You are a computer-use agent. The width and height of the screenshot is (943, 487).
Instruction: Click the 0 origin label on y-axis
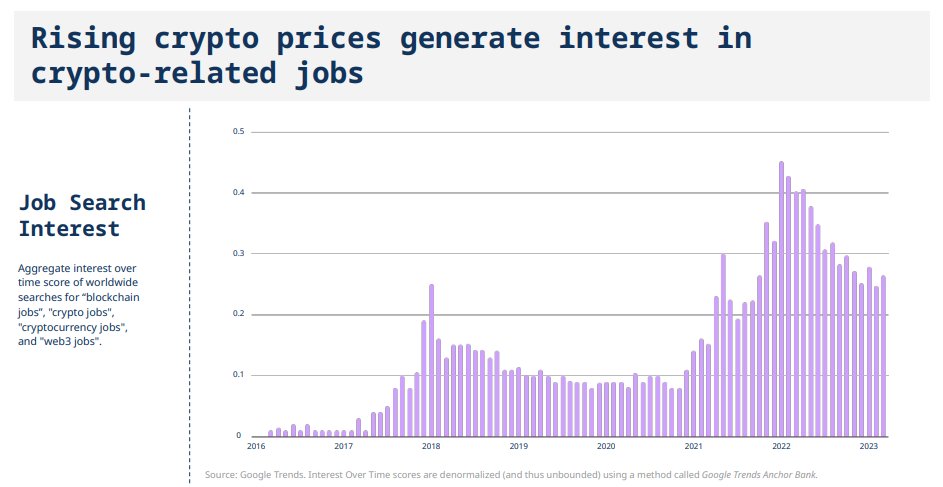tap(239, 436)
